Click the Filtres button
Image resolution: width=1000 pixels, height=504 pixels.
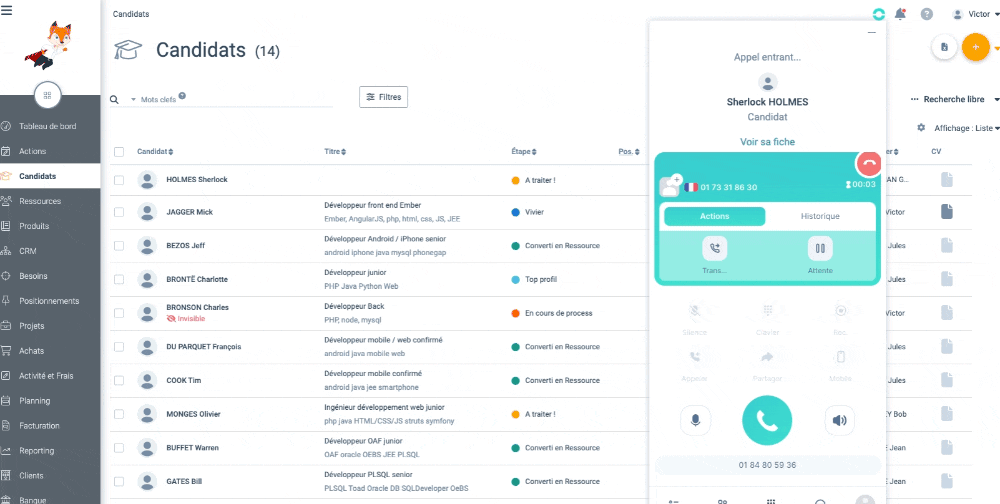[384, 97]
